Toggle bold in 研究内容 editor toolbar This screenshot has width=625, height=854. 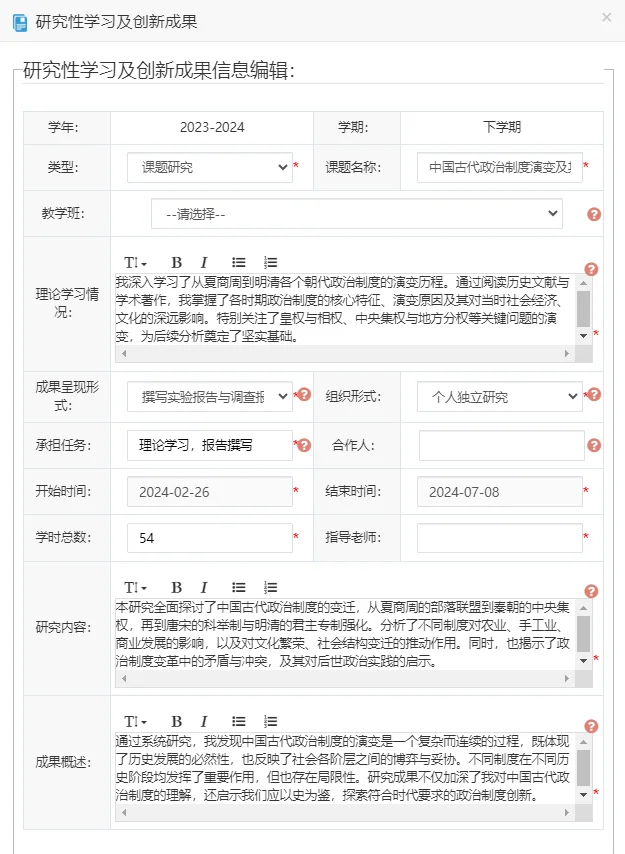pos(176,587)
